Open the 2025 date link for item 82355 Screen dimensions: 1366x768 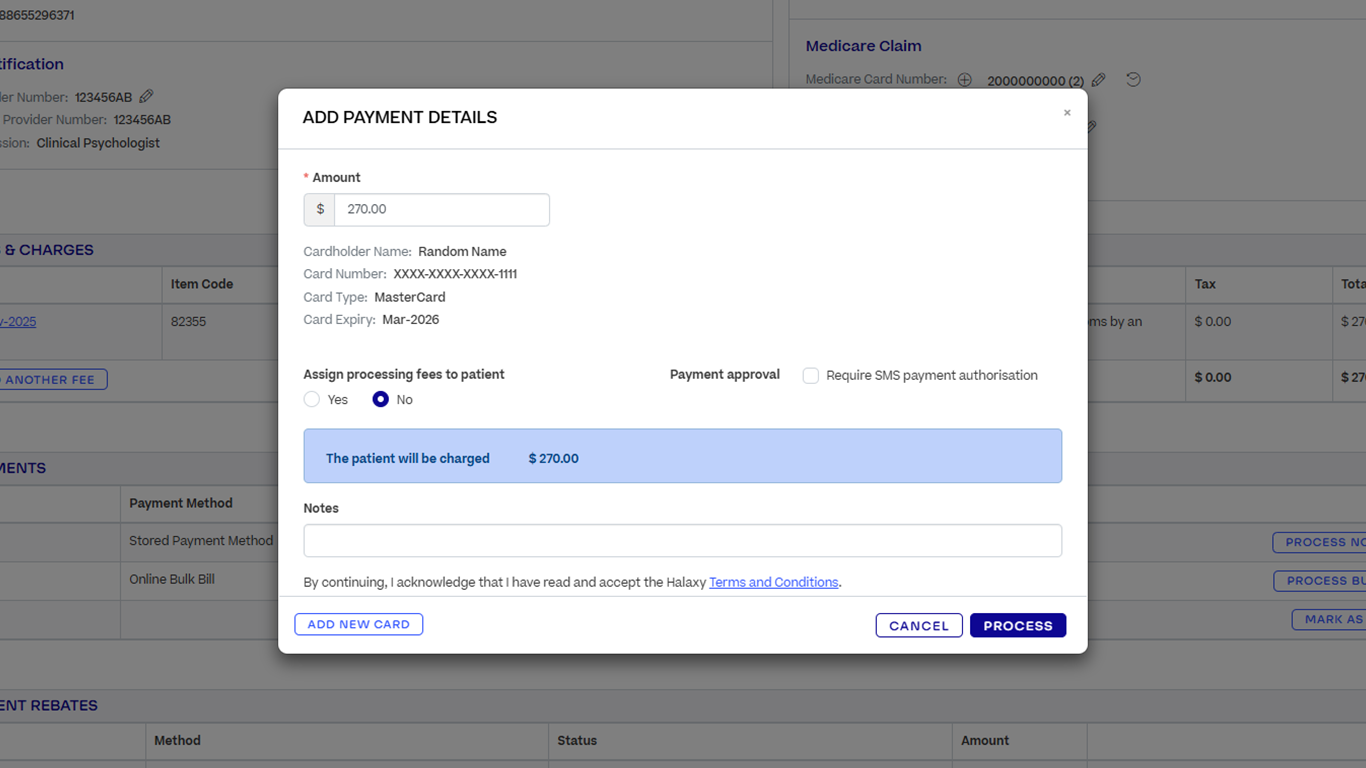pos(18,322)
